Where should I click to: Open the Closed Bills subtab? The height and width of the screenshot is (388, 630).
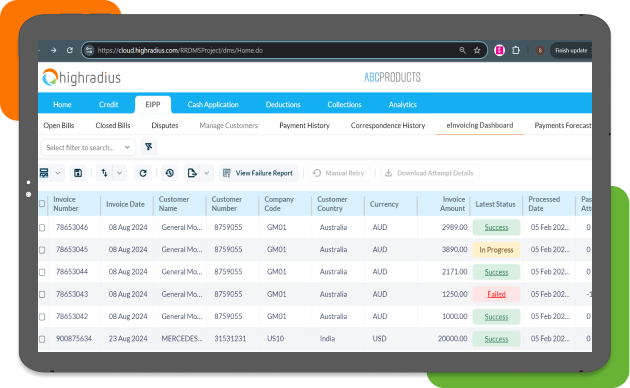click(x=113, y=125)
